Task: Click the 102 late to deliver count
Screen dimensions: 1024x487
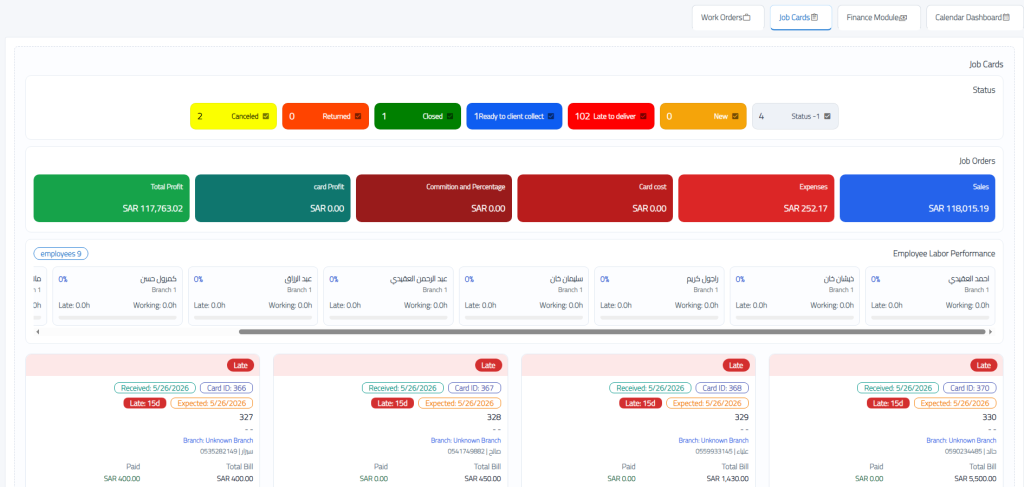Action: click(583, 116)
